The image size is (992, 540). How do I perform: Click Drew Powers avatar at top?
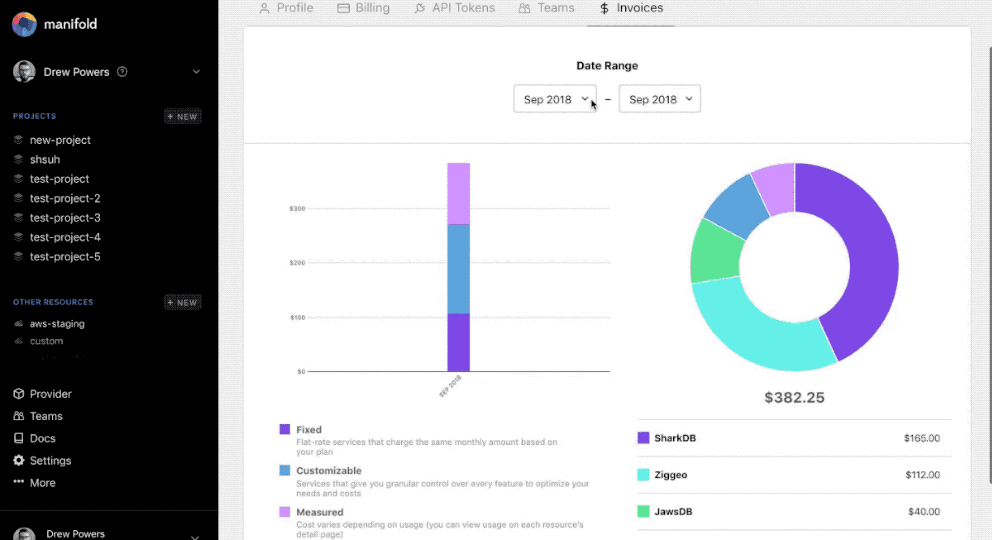24,72
